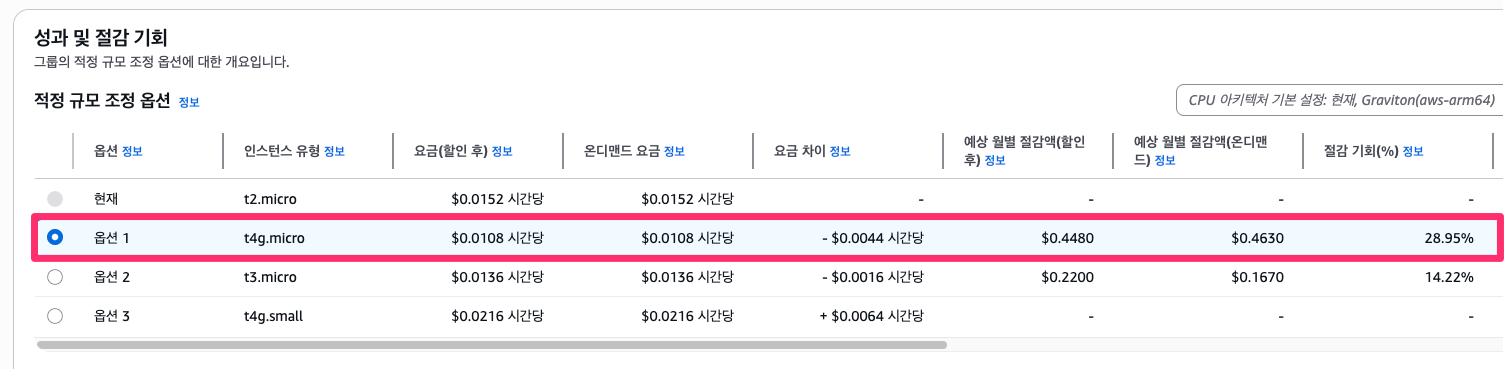This screenshot has width=1504, height=369.
Task: Click 정보 link in 옵션 column header
Action: (132, 151)
